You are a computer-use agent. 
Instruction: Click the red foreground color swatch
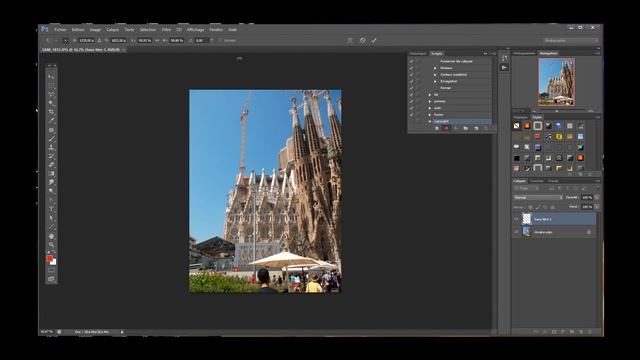49,258
